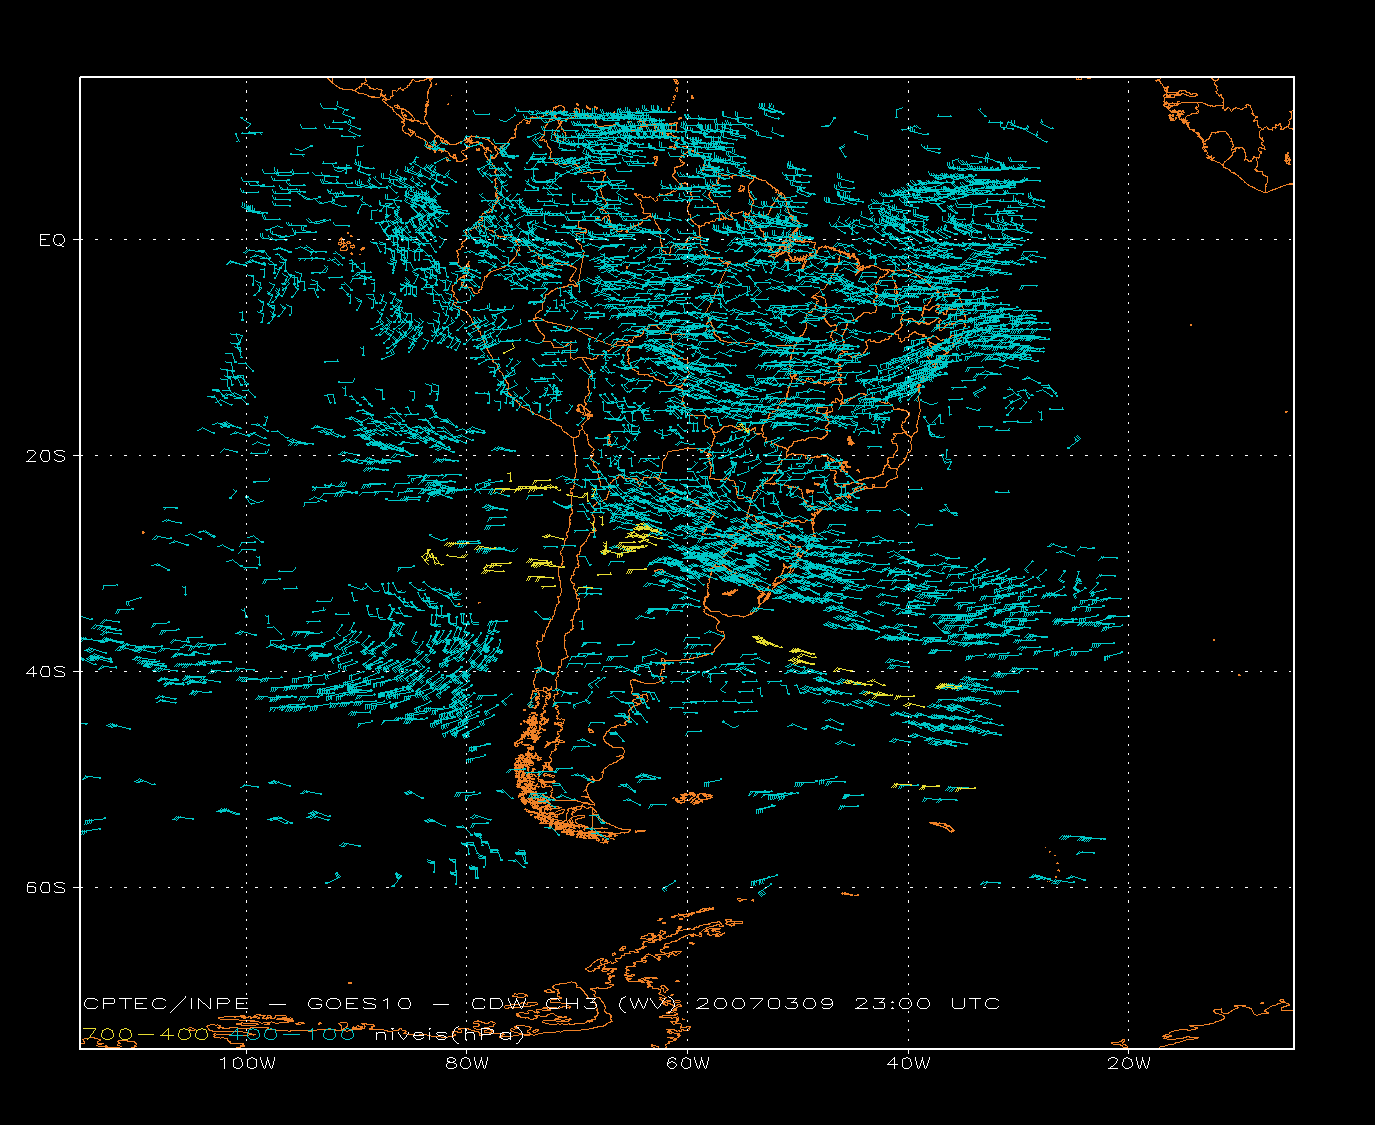Click the 20S latitude label
Screen dimensions: 1375x1125
(x=45, y=456)
